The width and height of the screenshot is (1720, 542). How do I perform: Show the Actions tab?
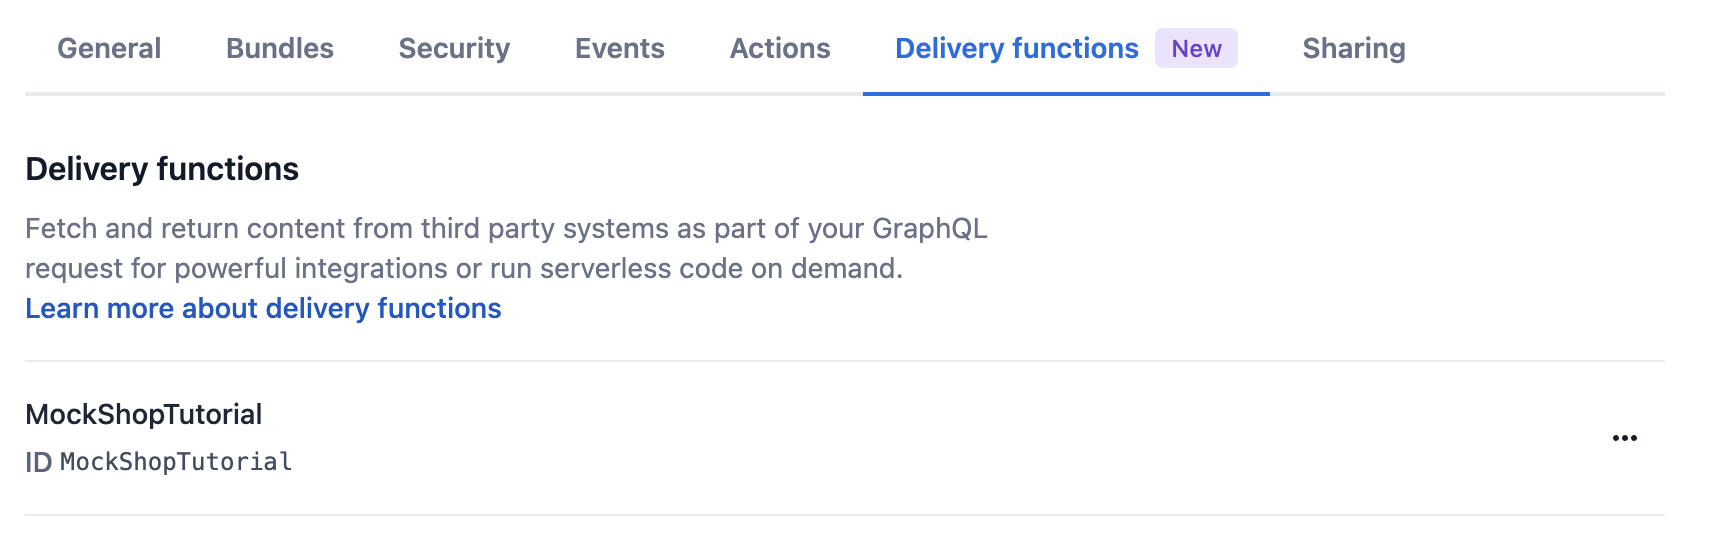pos(780,48)
